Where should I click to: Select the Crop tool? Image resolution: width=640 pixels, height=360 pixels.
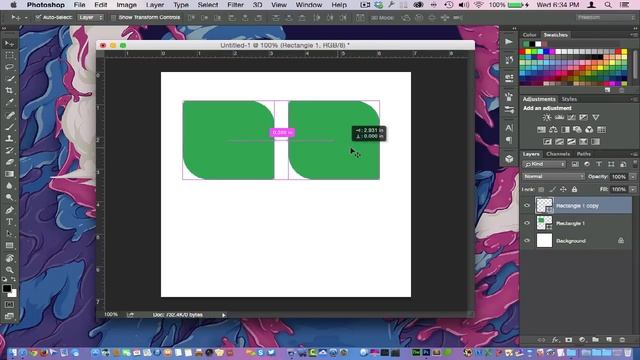(x=9, y=91)
